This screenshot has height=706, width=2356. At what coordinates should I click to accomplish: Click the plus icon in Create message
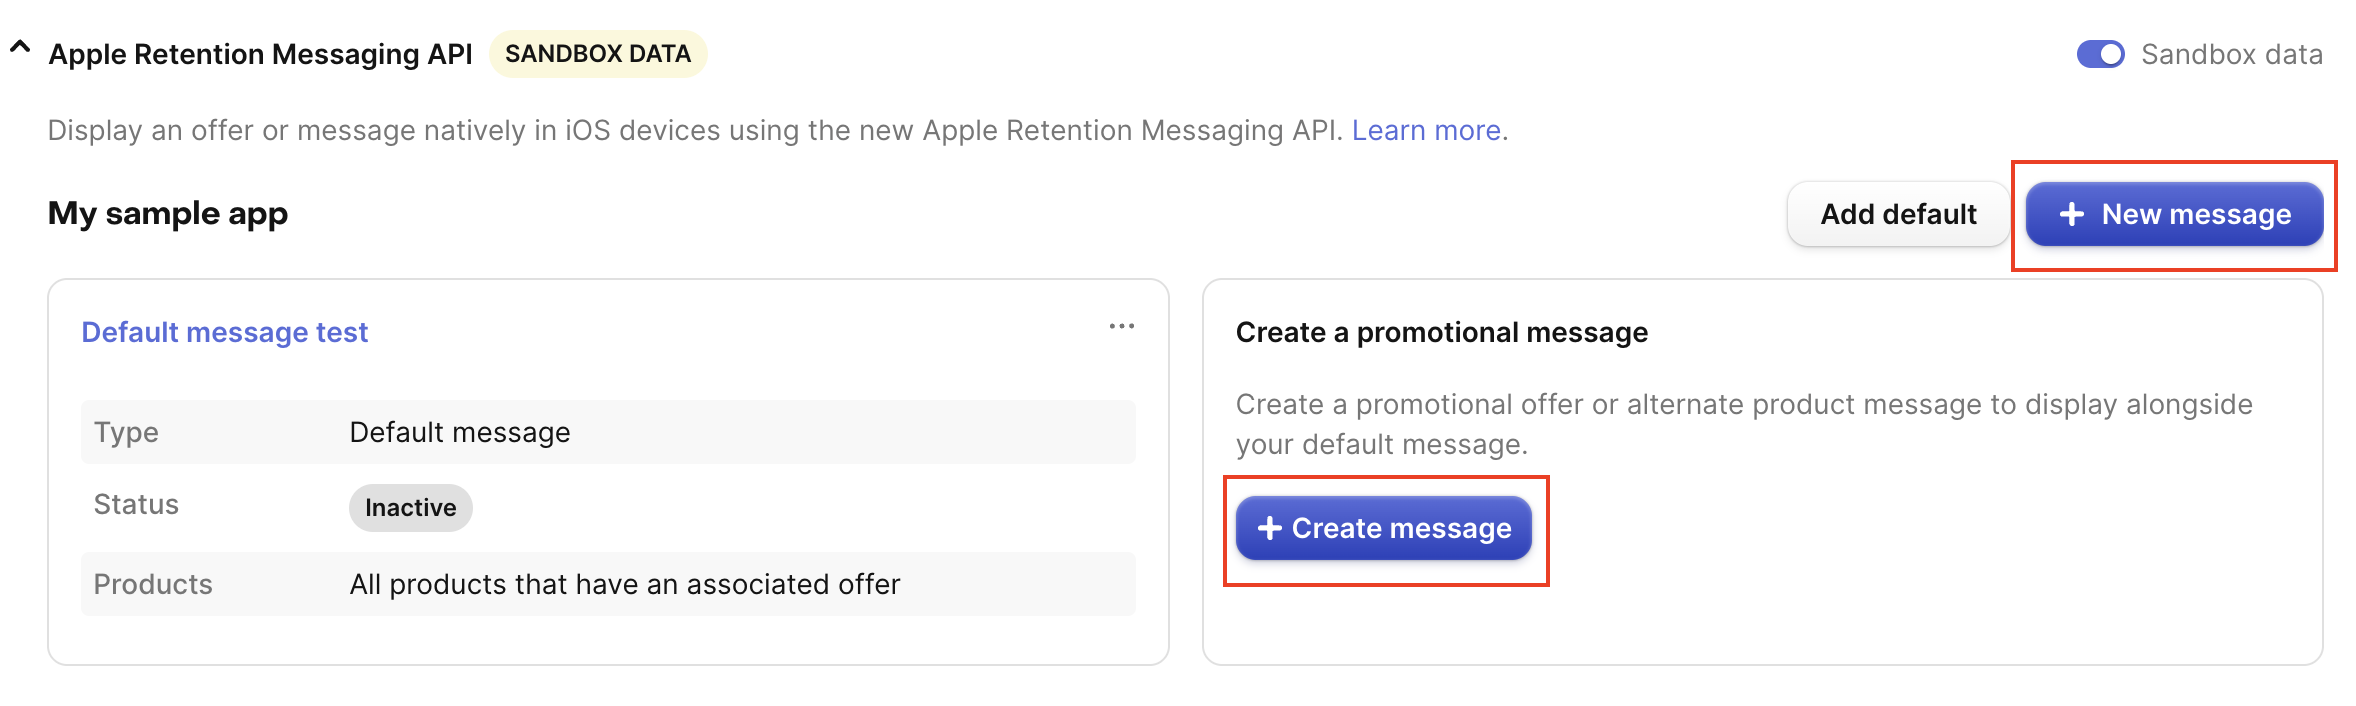(x=1269, y=528)
